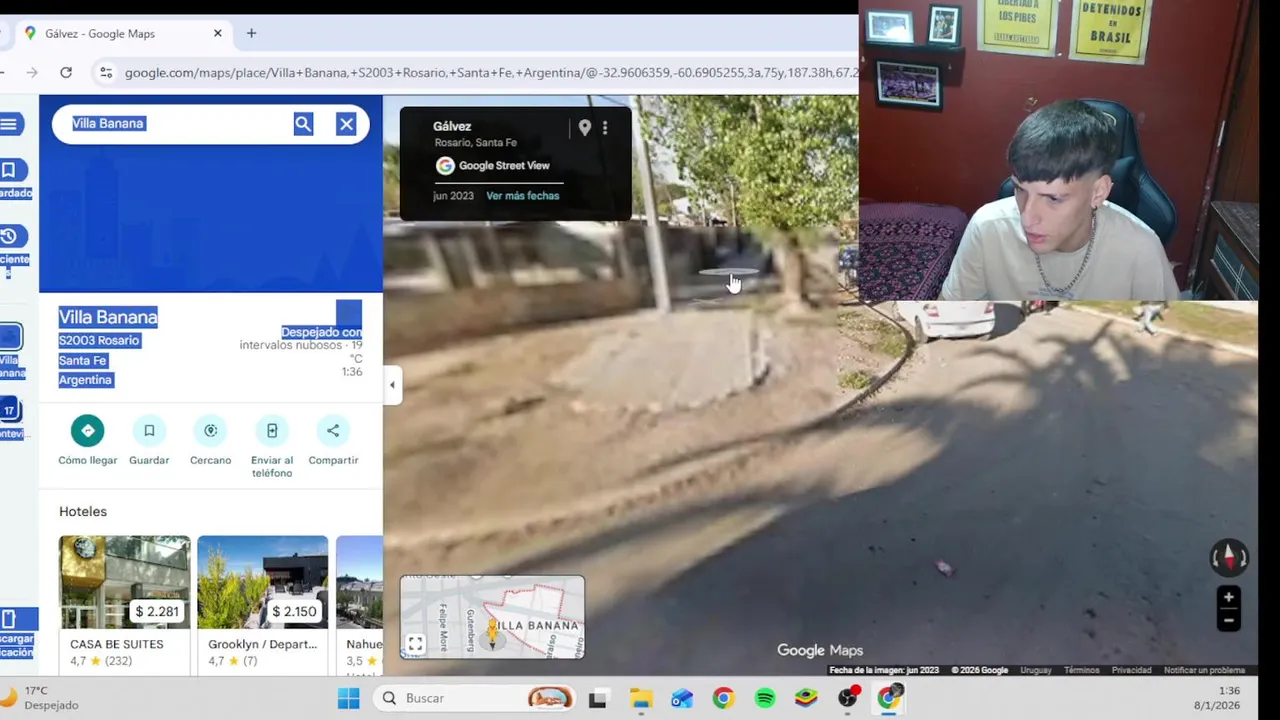Open the three-dot menu in Street View card
Screen dimensions: 1280x720
[x=605, y=128]
